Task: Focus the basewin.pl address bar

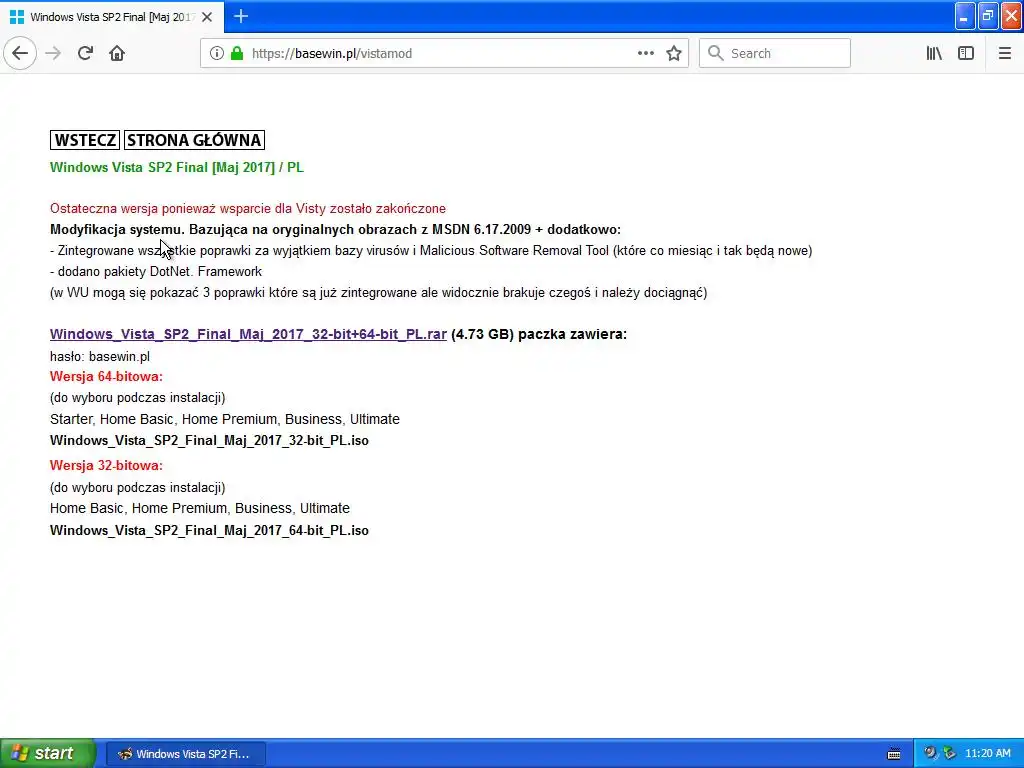Action: pyautogui.click(x=444, y=53)
